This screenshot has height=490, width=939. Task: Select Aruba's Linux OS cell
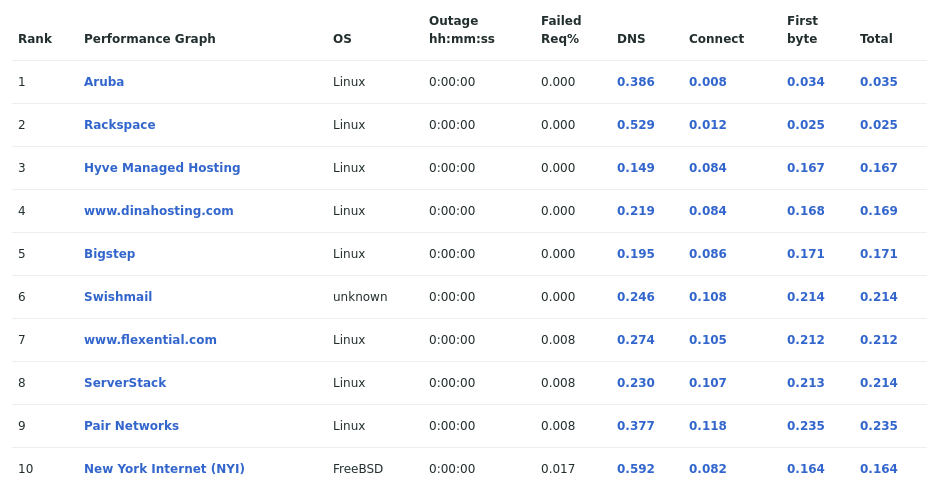tap(349, 81)
